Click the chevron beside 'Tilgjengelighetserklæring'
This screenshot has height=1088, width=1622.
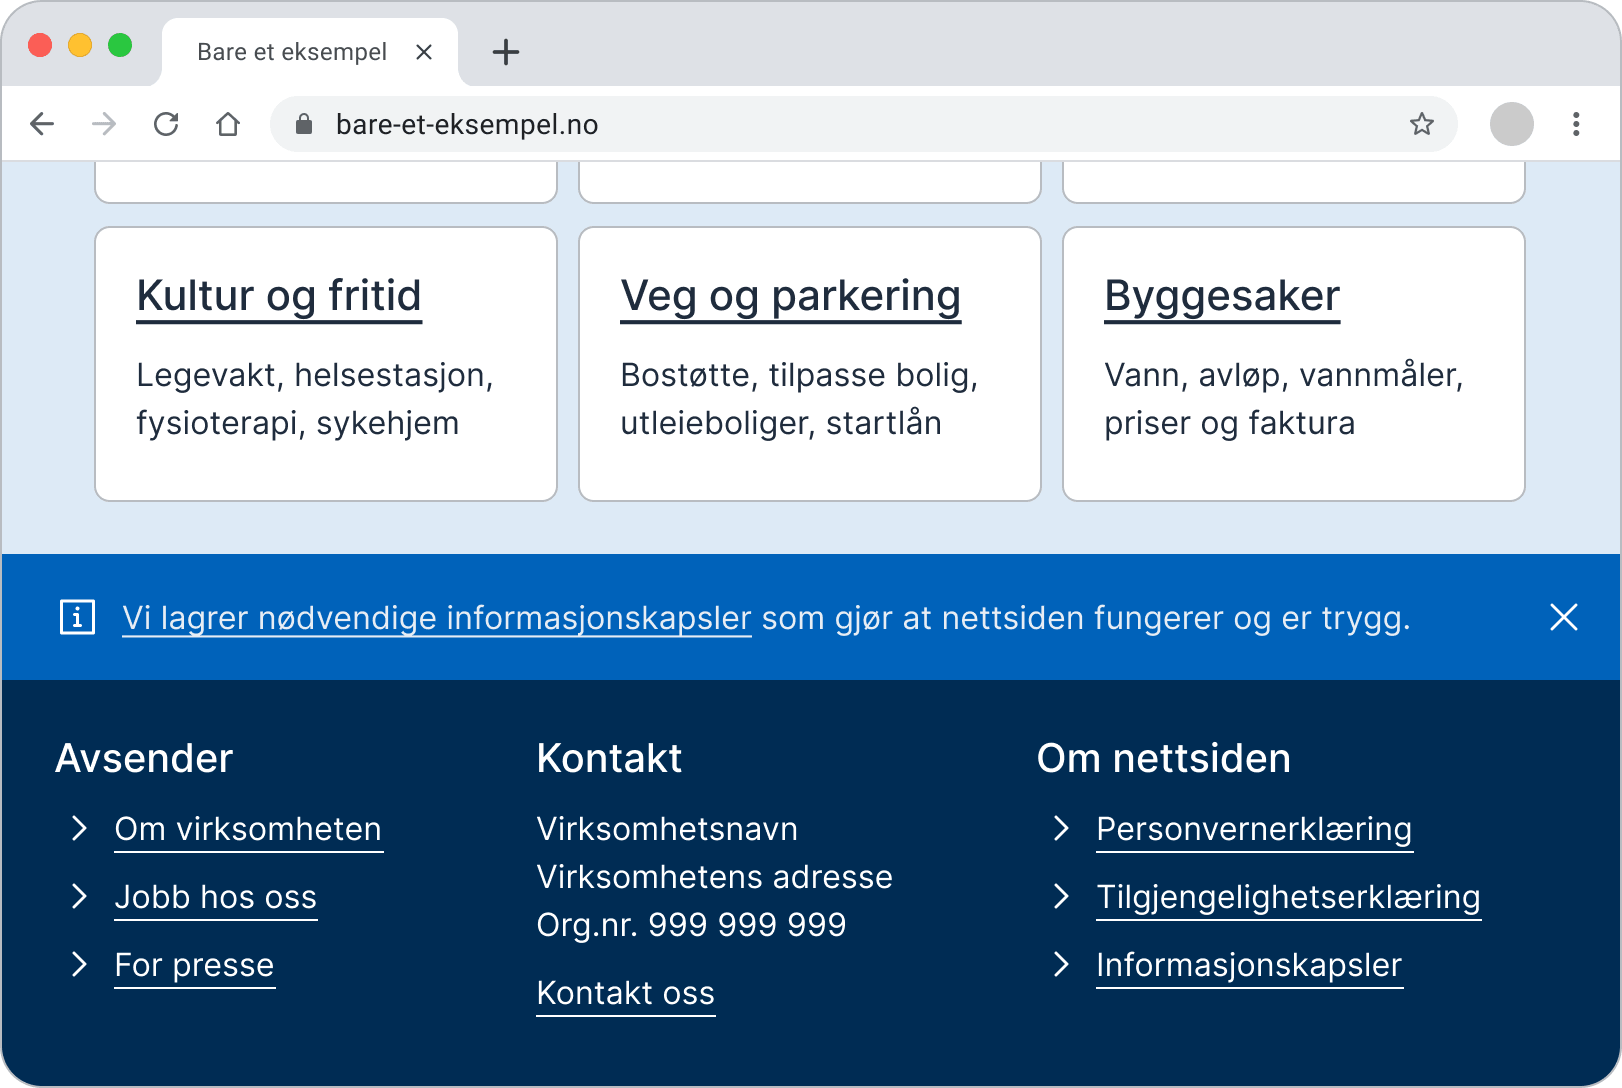1062,896
